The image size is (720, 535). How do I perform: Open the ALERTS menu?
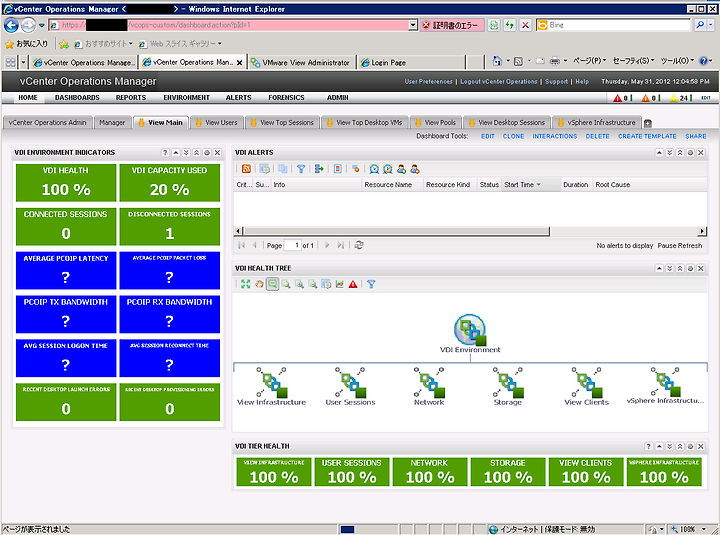(x=238, y=97)
